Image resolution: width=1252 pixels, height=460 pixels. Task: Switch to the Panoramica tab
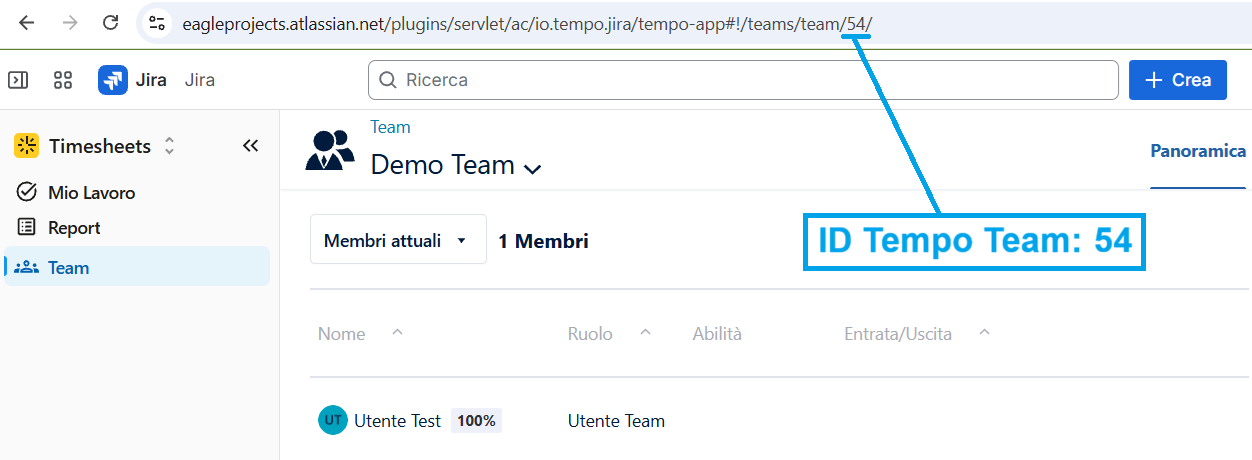coord(1198,152)
